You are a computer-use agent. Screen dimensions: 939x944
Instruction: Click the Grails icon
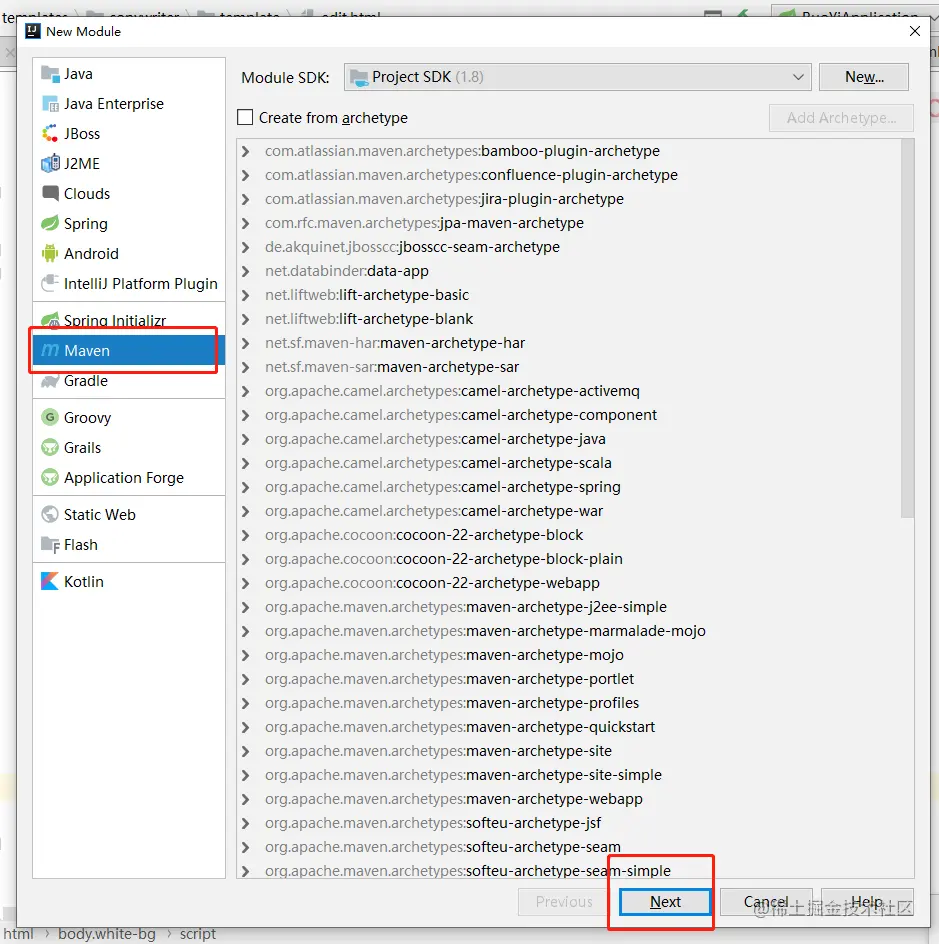tap(50, 447)
